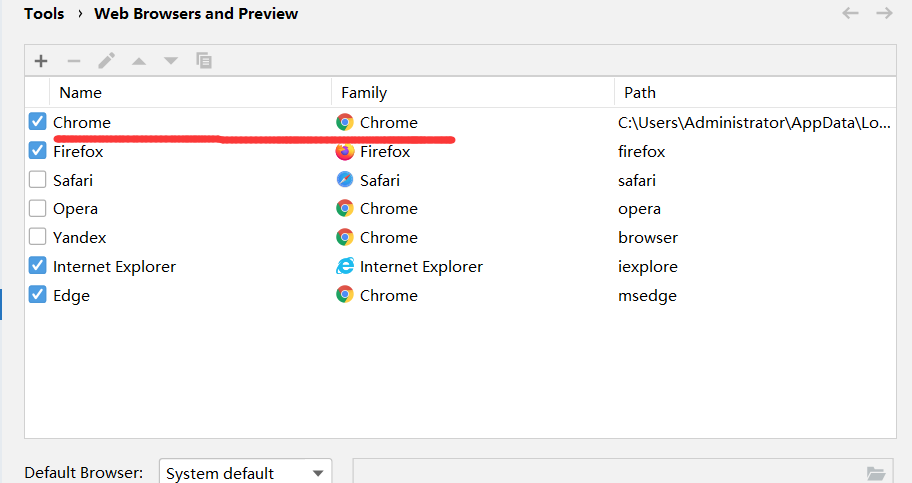The width and height of the screenshot is (912, 483).
Task: Enable the Opera browser checkbox
Action: click(38, 208)
